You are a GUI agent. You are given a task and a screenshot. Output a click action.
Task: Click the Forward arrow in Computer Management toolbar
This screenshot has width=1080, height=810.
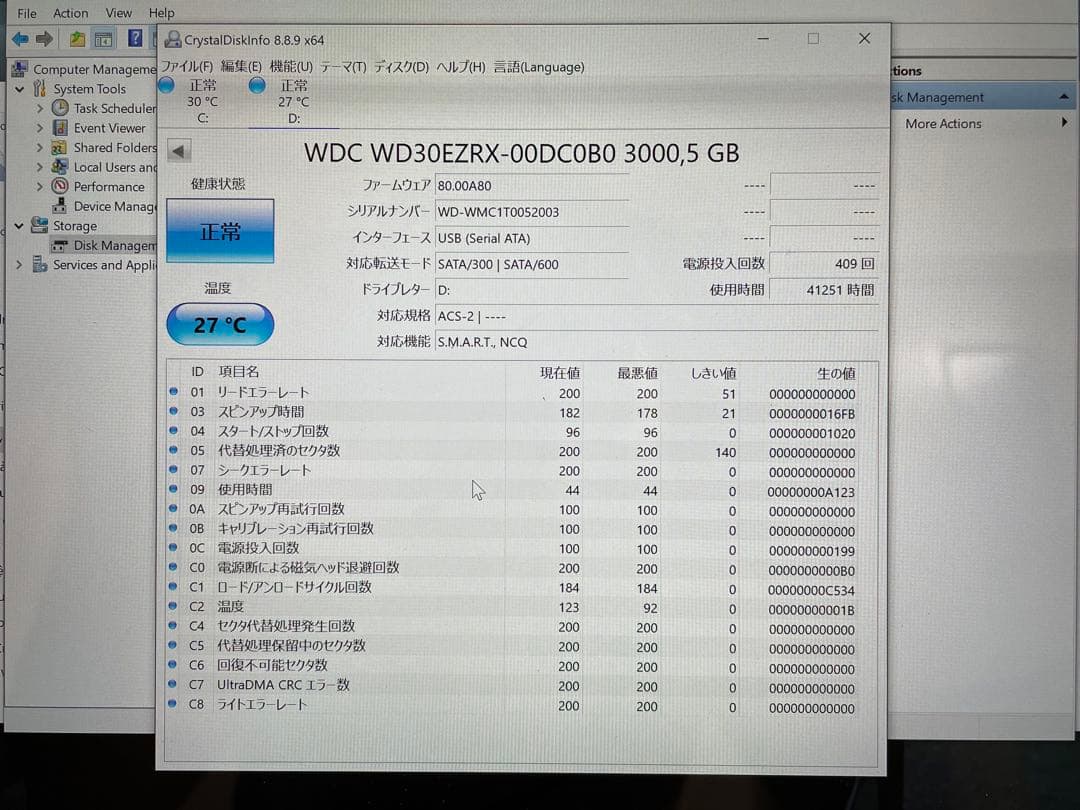45,39
